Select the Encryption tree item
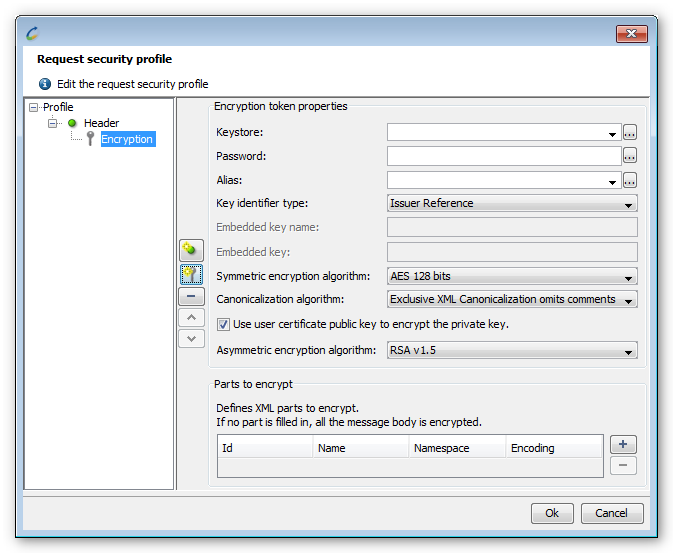This screenshot has height=553, width=673. pos(127,139)
